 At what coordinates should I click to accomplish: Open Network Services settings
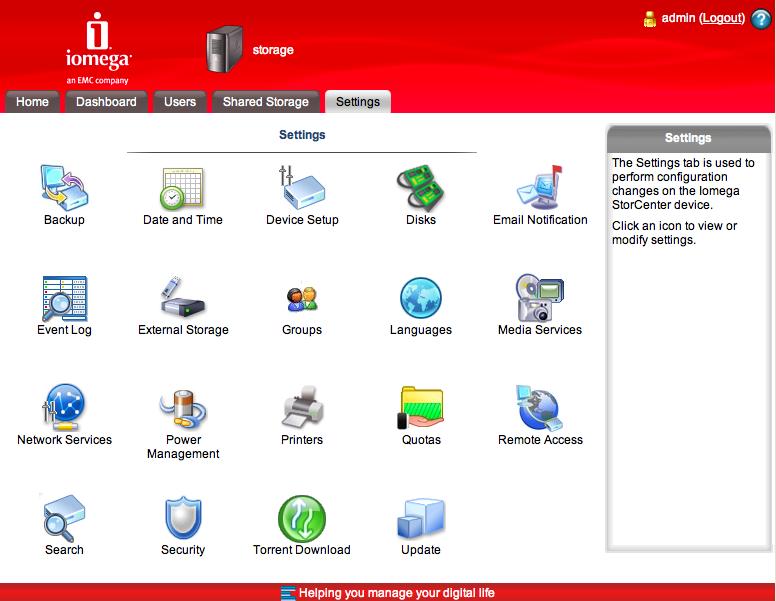(x=64, y=407)
